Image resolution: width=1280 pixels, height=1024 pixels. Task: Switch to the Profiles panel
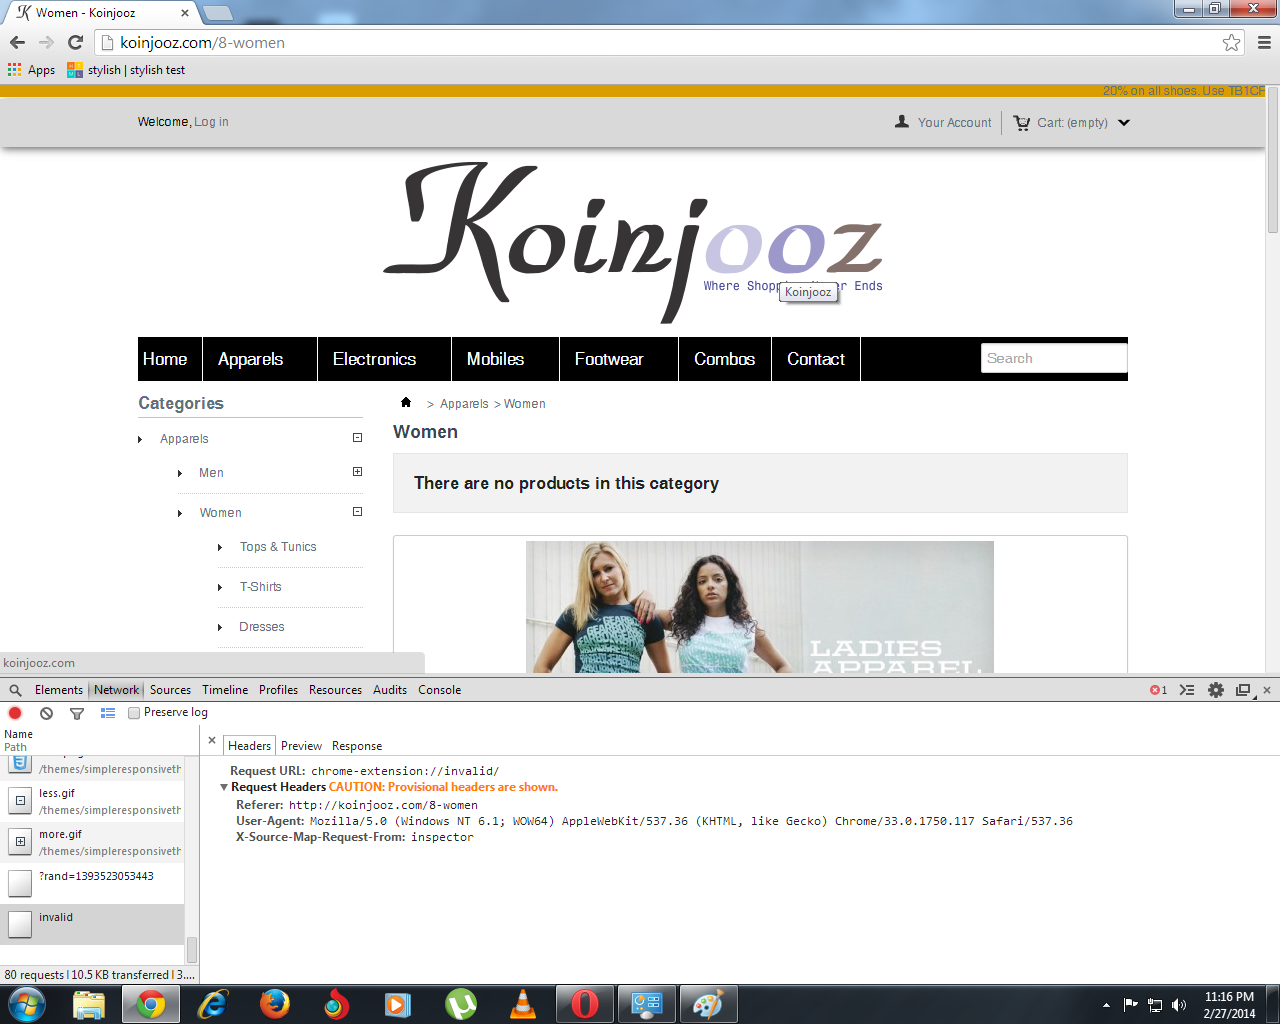278,690
